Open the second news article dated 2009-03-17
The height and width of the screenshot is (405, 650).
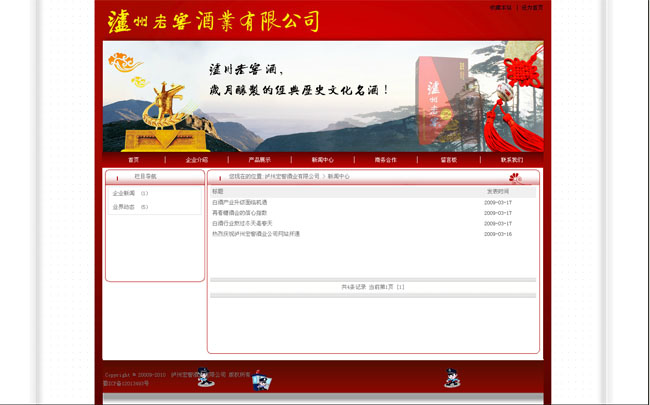[240, 213]
